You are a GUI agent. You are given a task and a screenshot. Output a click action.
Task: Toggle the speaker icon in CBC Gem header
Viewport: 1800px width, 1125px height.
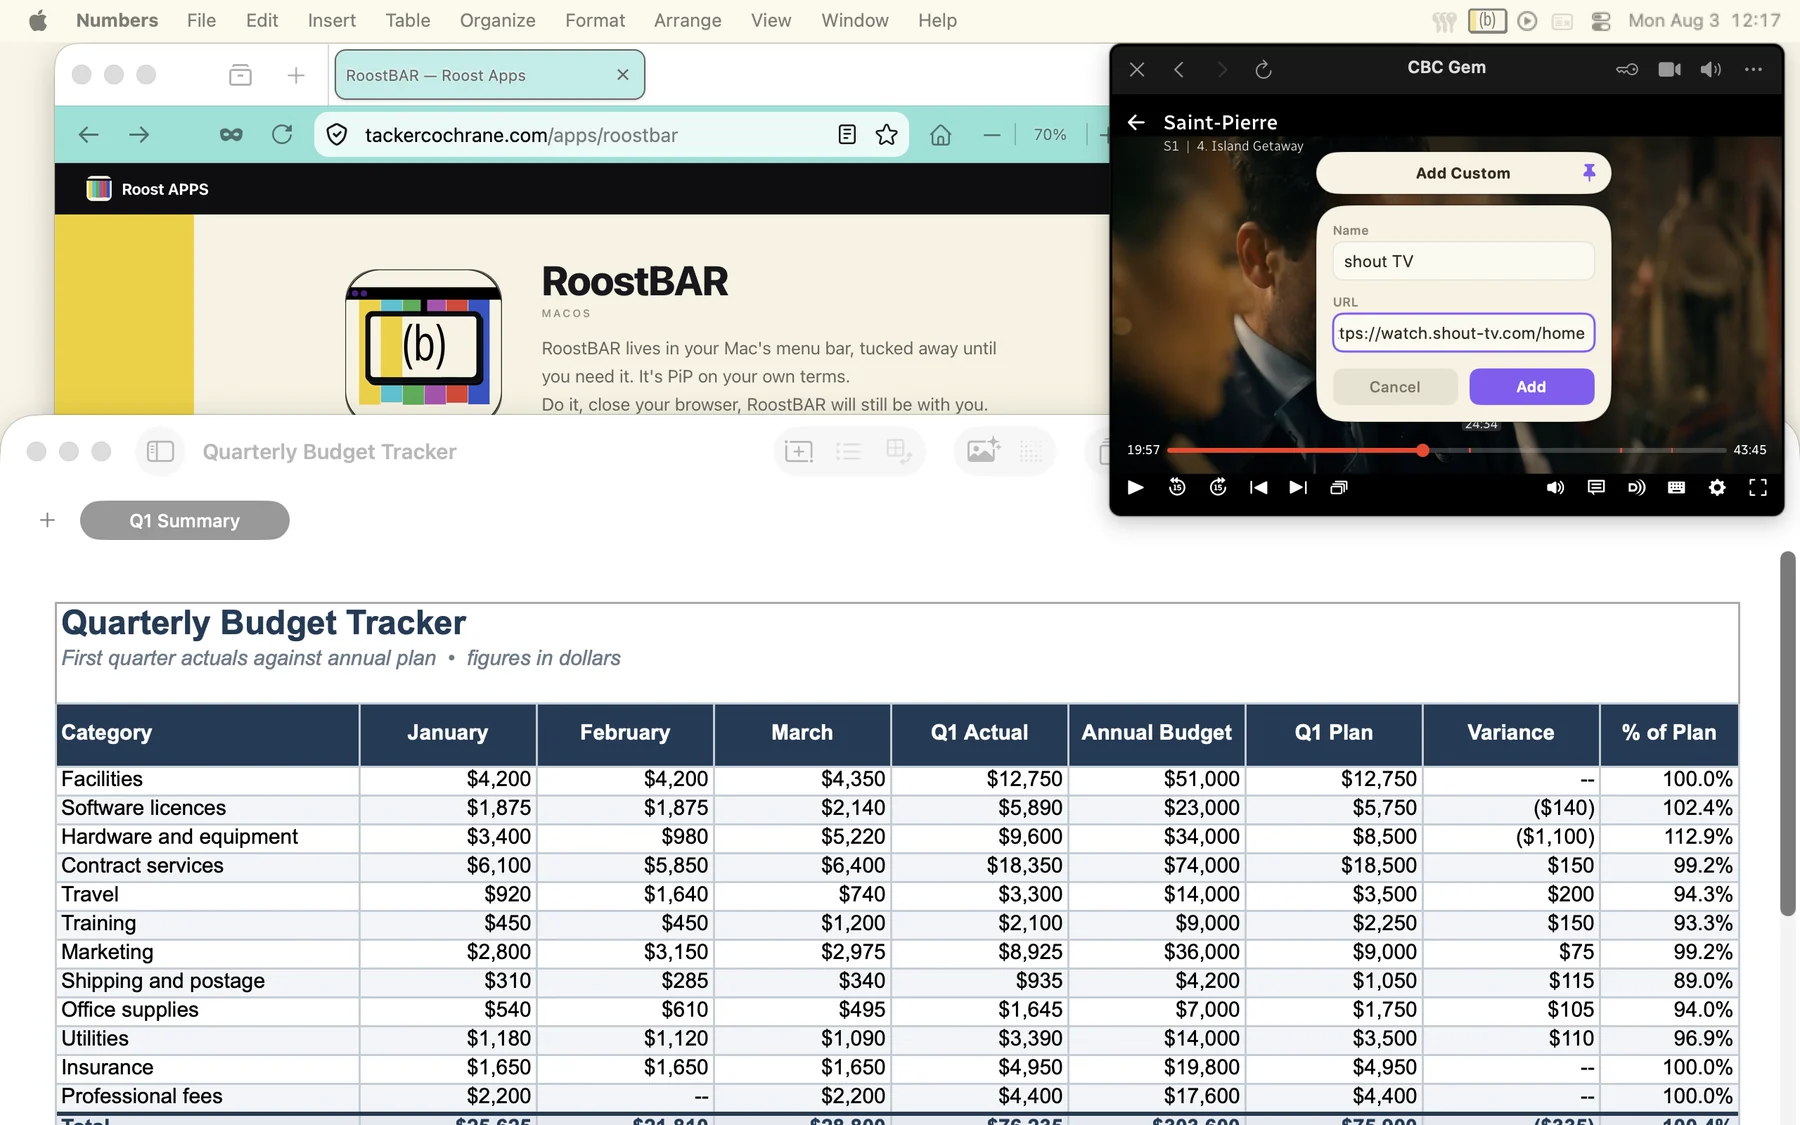[1711, 69]
